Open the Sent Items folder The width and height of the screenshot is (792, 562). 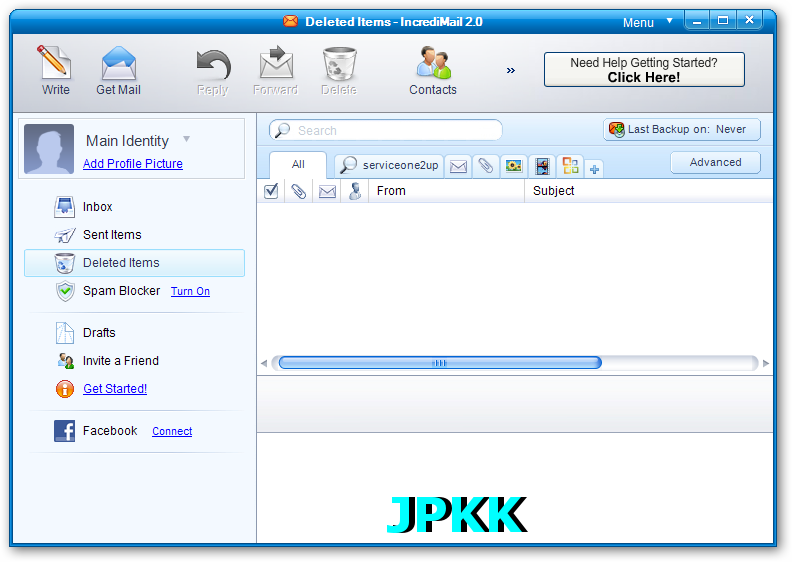[112, 235]
